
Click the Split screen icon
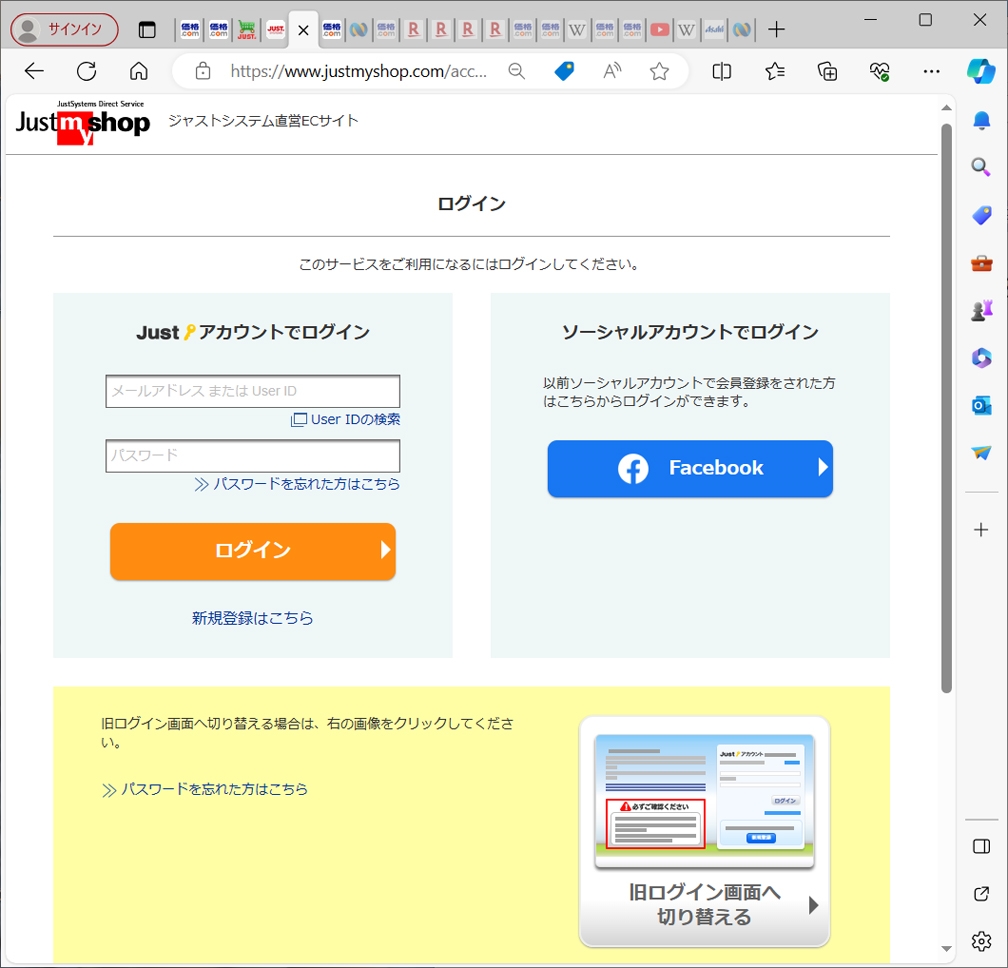[721, 71]
